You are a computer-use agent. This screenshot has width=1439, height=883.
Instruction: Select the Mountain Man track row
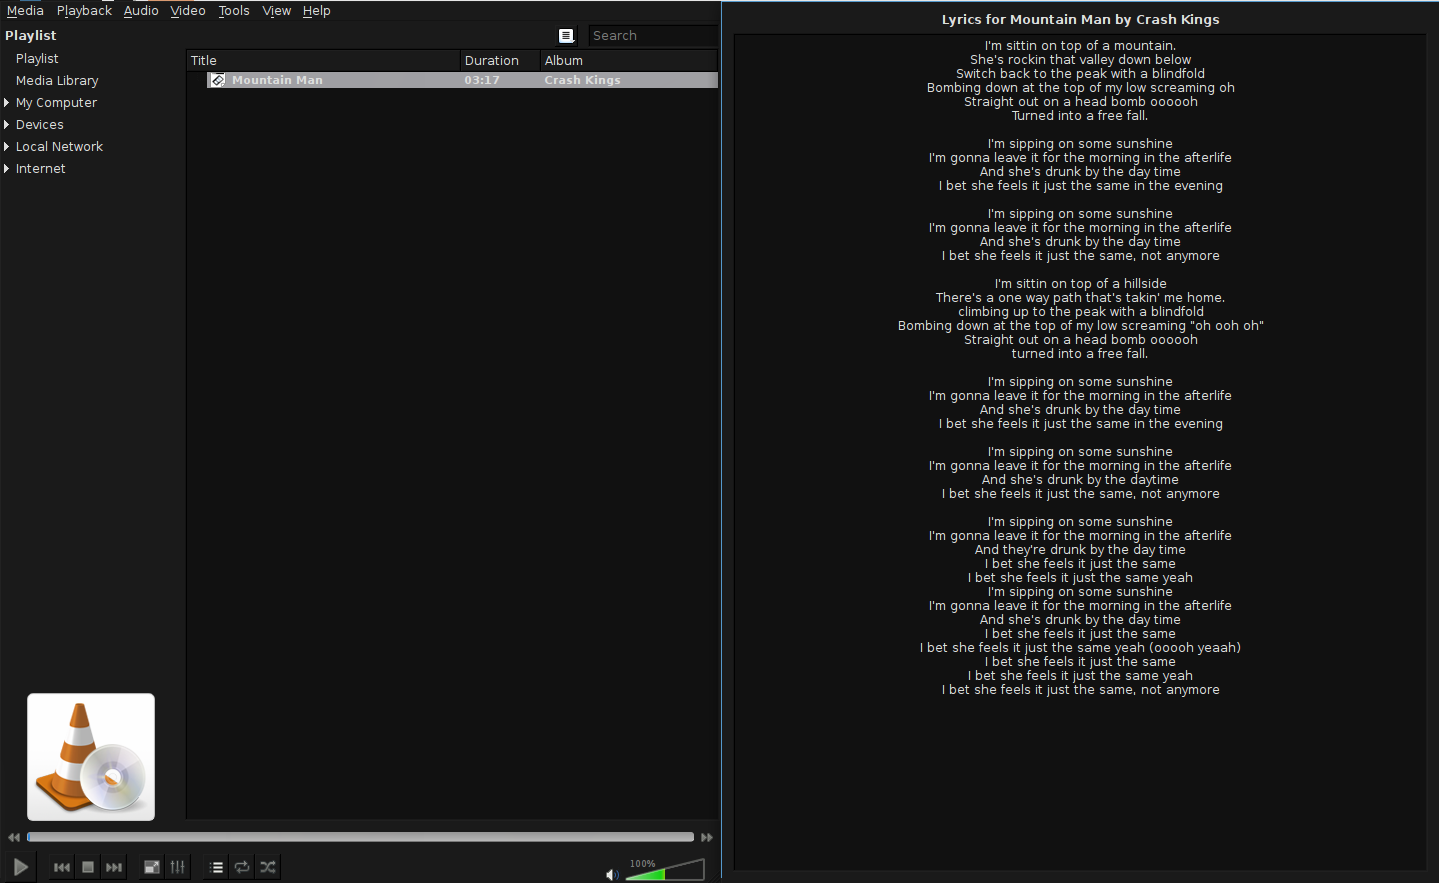tap(462, 80)
